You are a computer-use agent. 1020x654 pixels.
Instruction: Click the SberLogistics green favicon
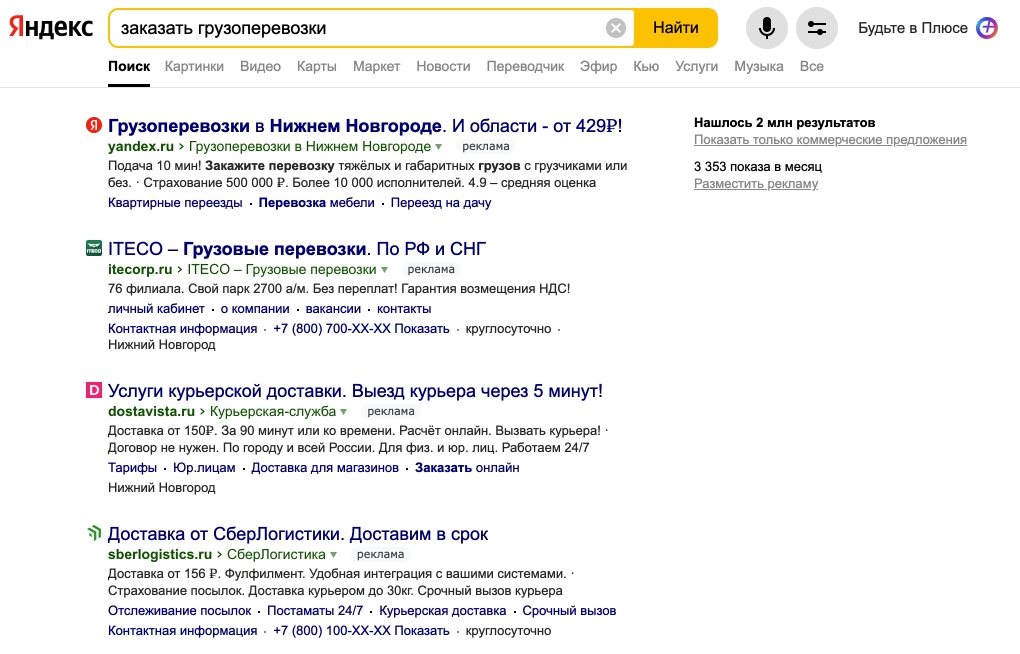click(x=94, y=533)
